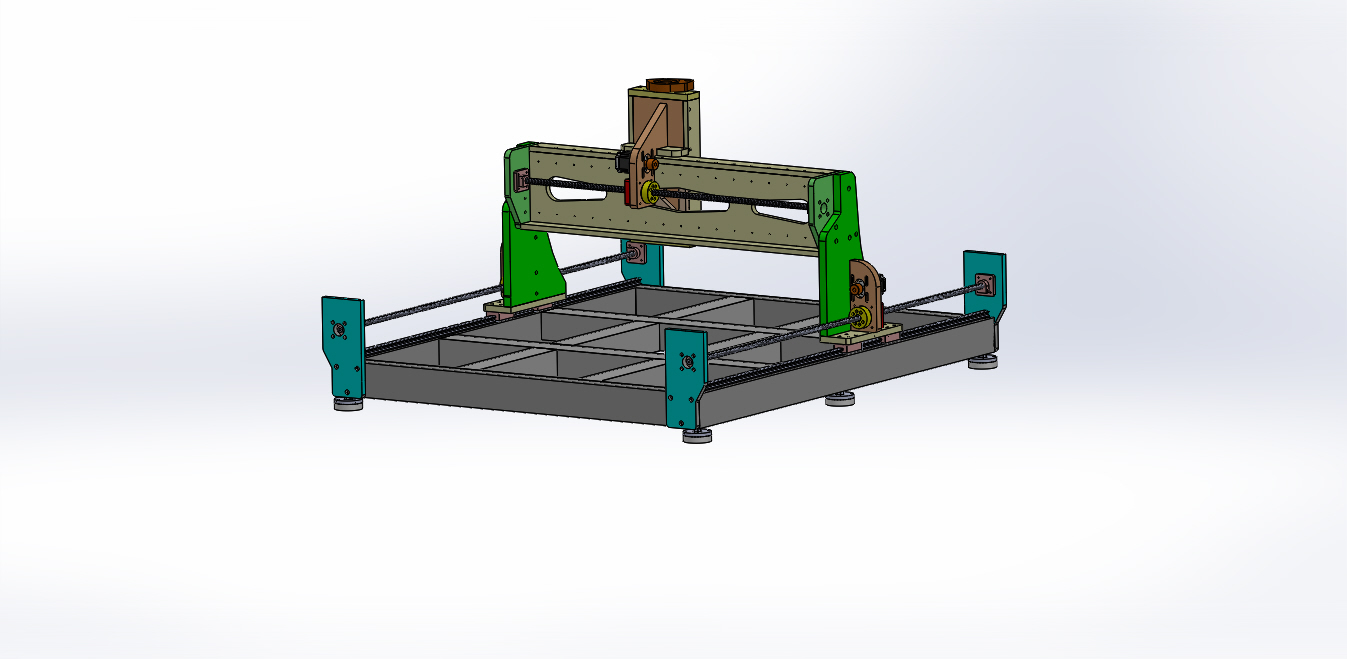Click the yellow pulley on gantry carriage

[649, 194]
